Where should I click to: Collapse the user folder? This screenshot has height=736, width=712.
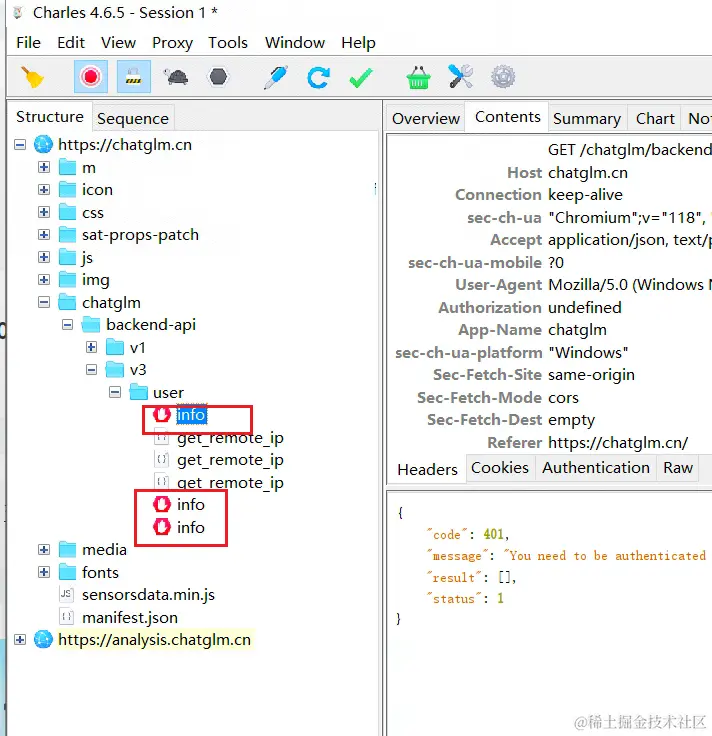pyautogui.click(x=115, y=392)
